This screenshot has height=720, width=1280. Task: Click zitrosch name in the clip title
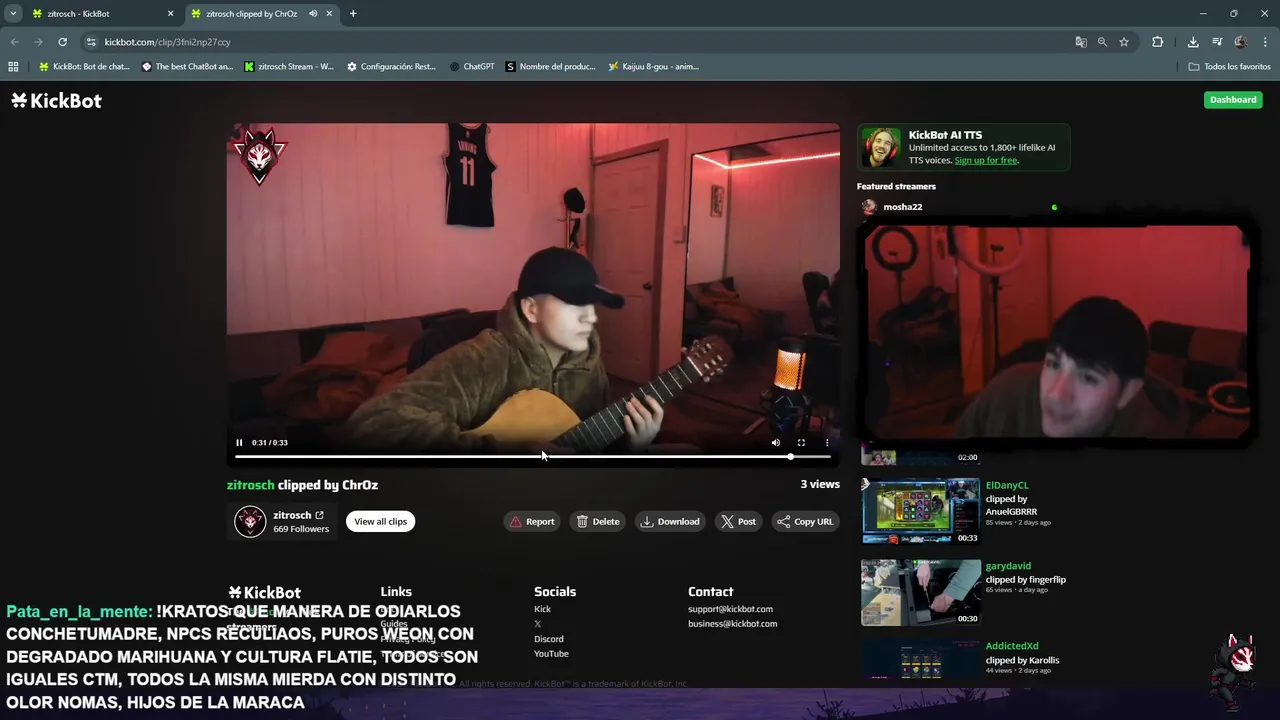coord(250,485)
